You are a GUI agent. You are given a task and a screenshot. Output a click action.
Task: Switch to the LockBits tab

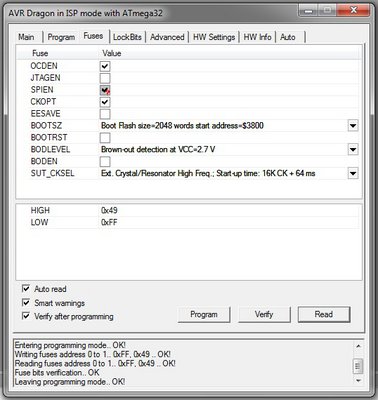point(127,37)
